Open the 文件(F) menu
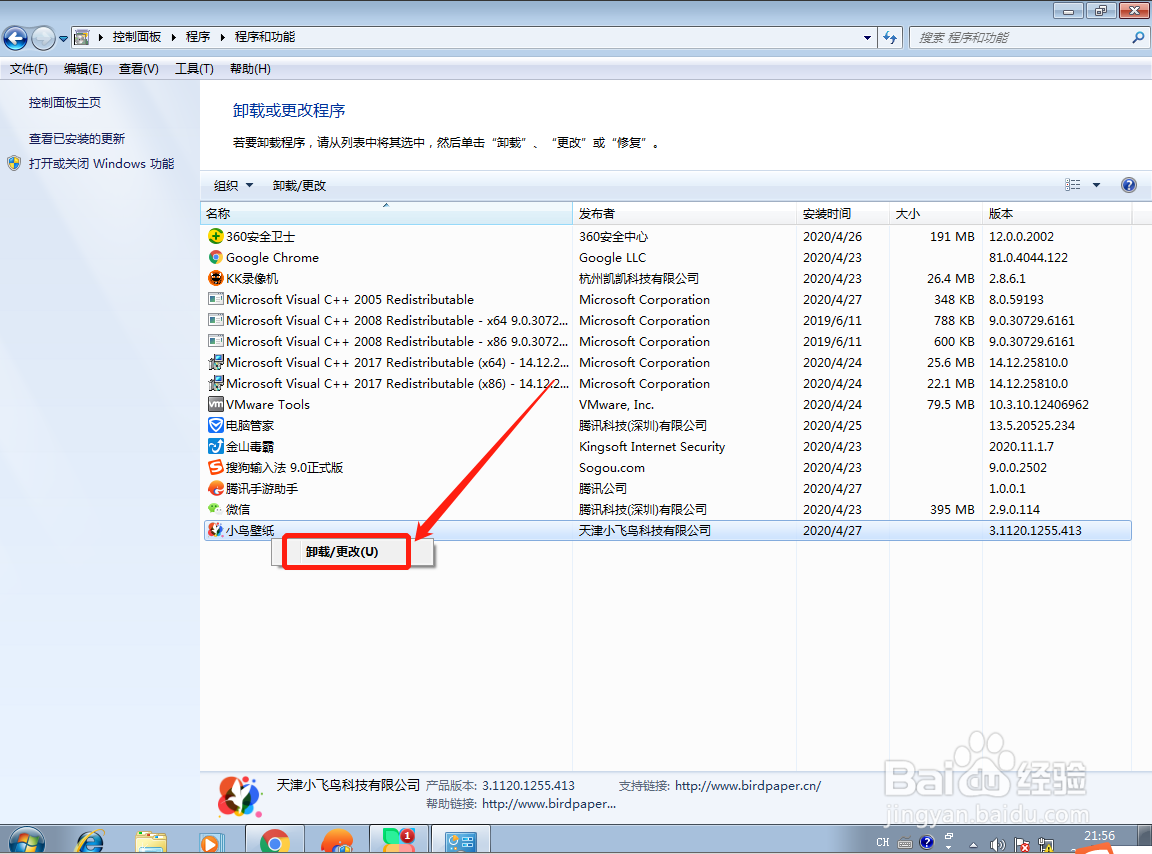 pyautogui.click(x=29, y=68)
